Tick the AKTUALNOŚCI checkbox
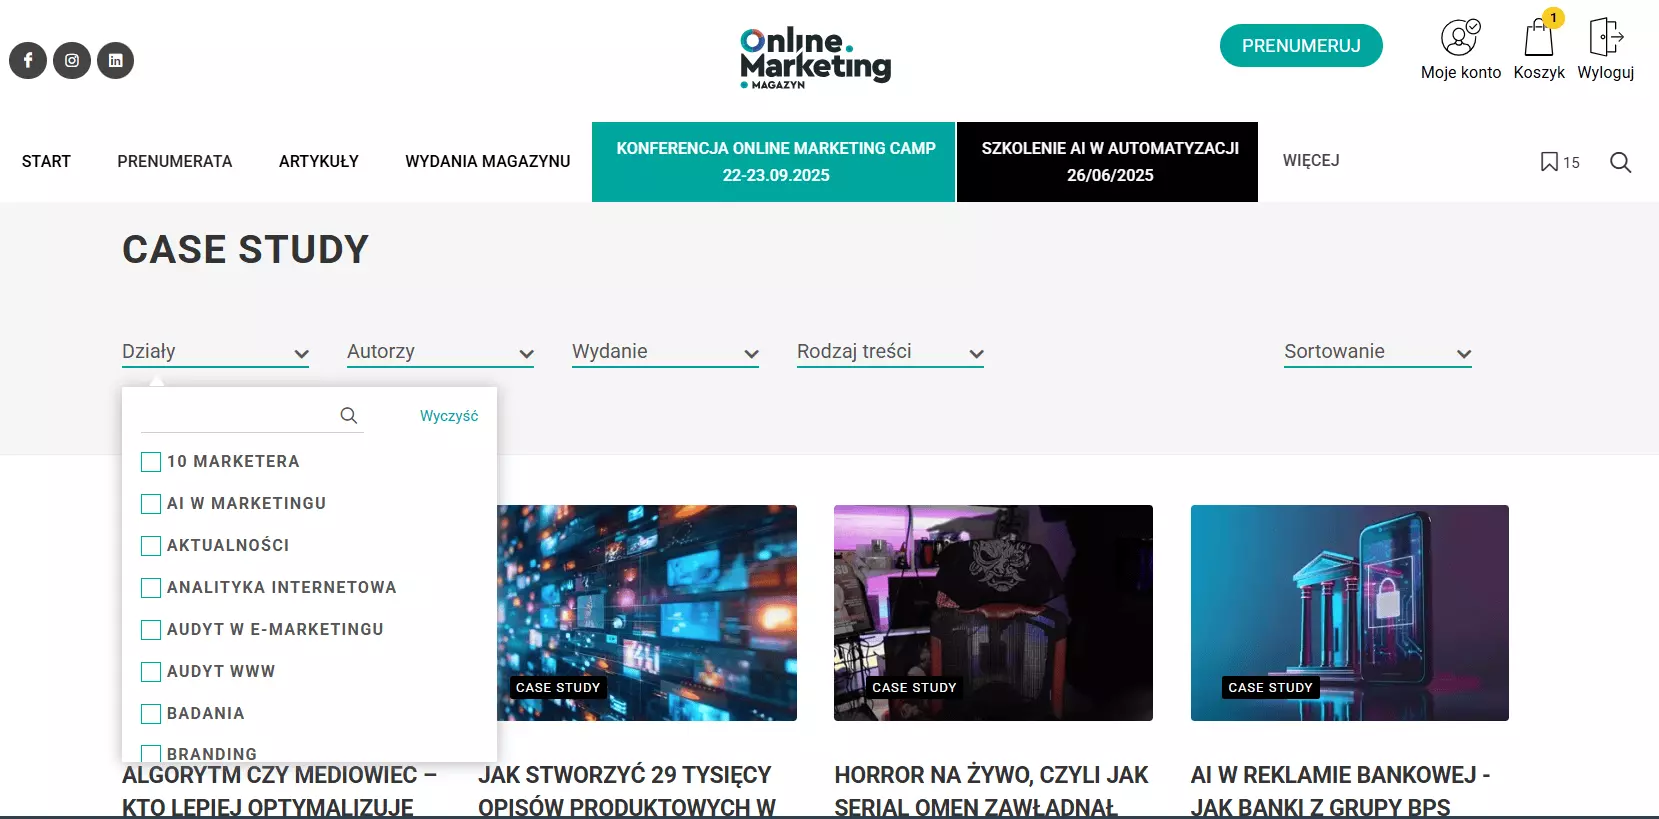The width and height of the screenshot is (1659, 819). click(x=151, y=546)
